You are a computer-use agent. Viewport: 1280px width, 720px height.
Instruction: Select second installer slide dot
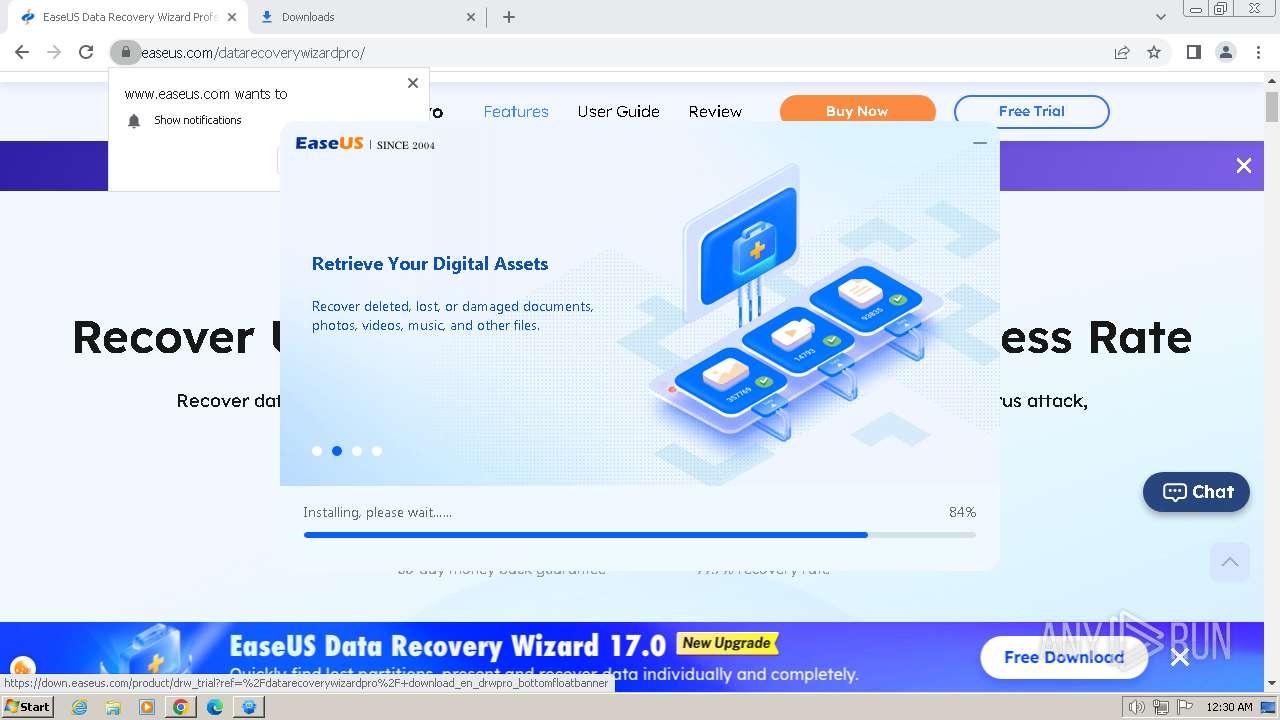pos(337,451)
